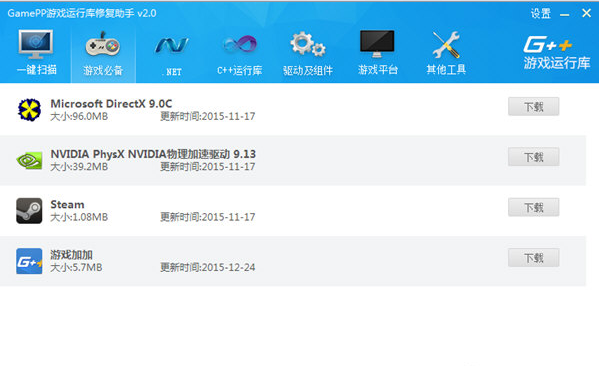Click the DirectX row's 更新时间:2015-11-17 date
599x366 pixels.
(207, 116)
